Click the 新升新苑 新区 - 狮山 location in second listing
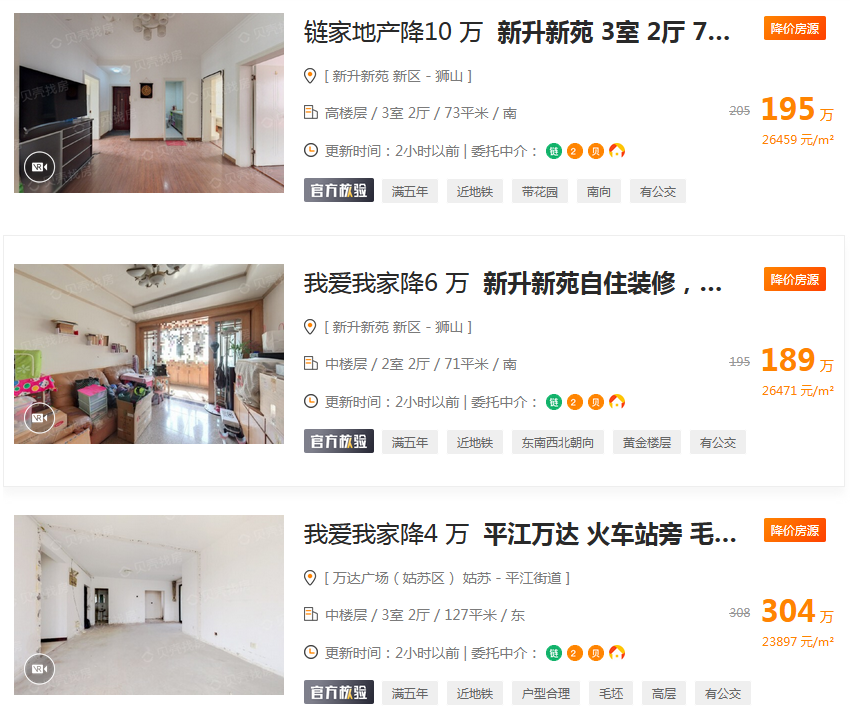The image size is (850, 715). 398,327
